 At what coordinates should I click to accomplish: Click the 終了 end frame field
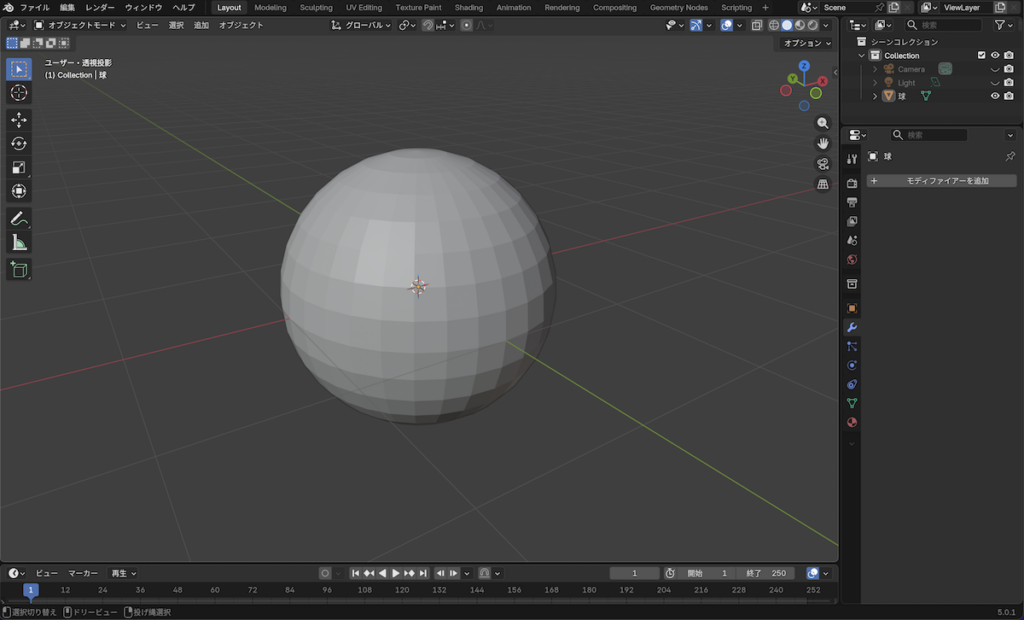(767, 573)
